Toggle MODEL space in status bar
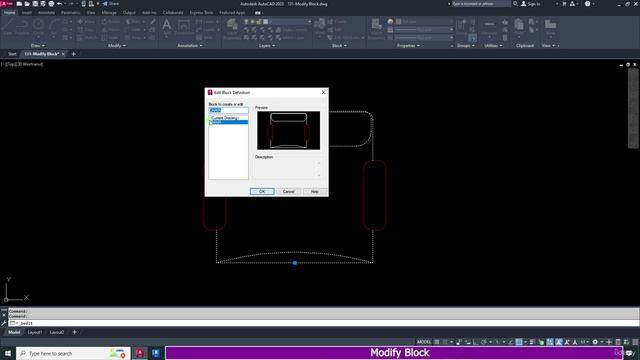Viewport: 640px width, 360px height. (424, 342)
